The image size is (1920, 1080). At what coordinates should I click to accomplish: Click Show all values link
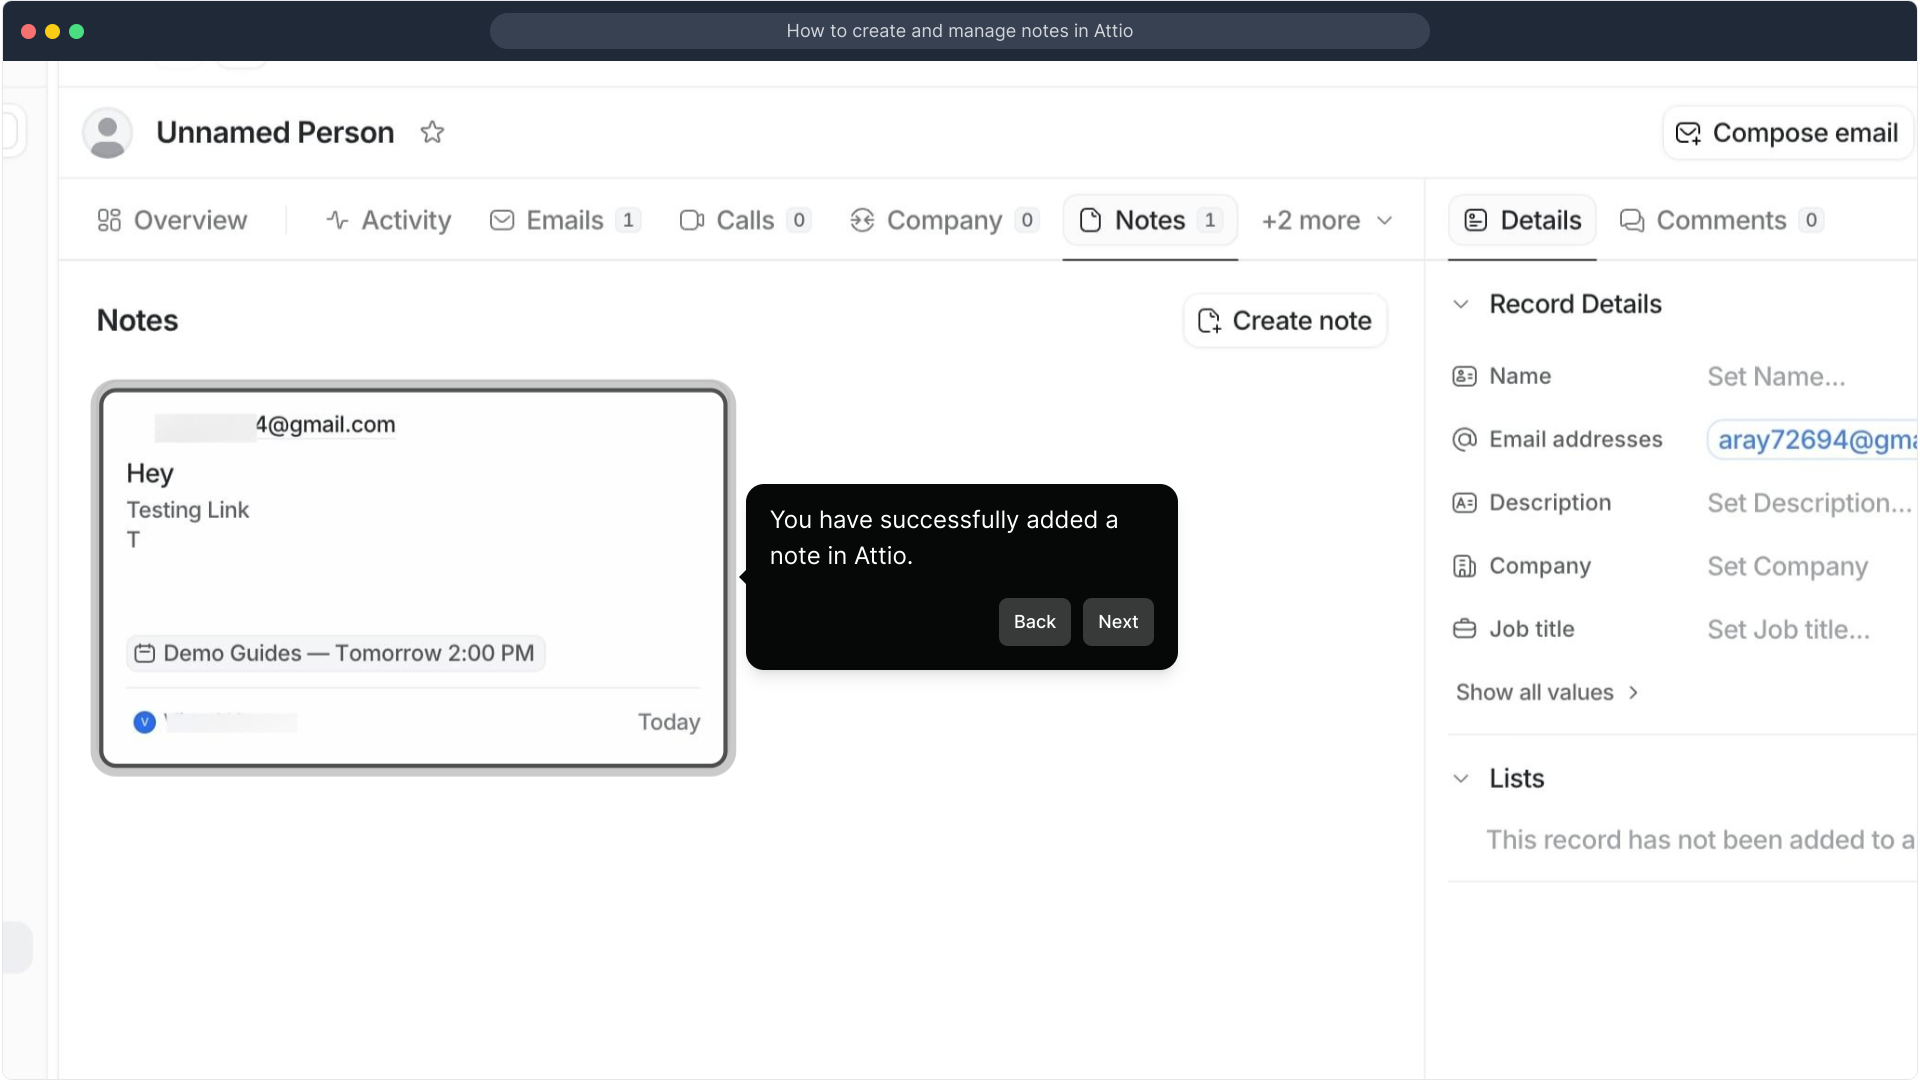point(1546,692)
